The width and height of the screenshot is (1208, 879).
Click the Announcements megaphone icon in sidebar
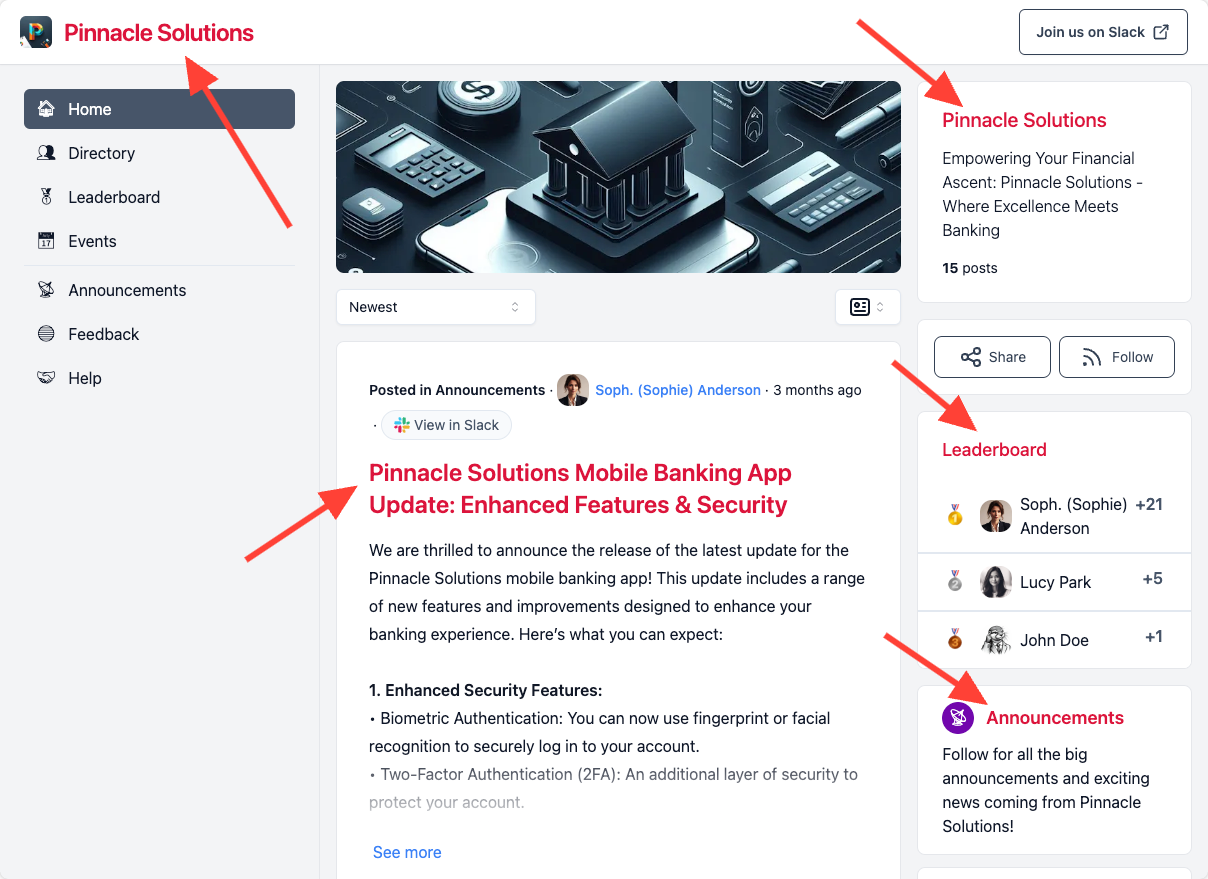(46, 289)
